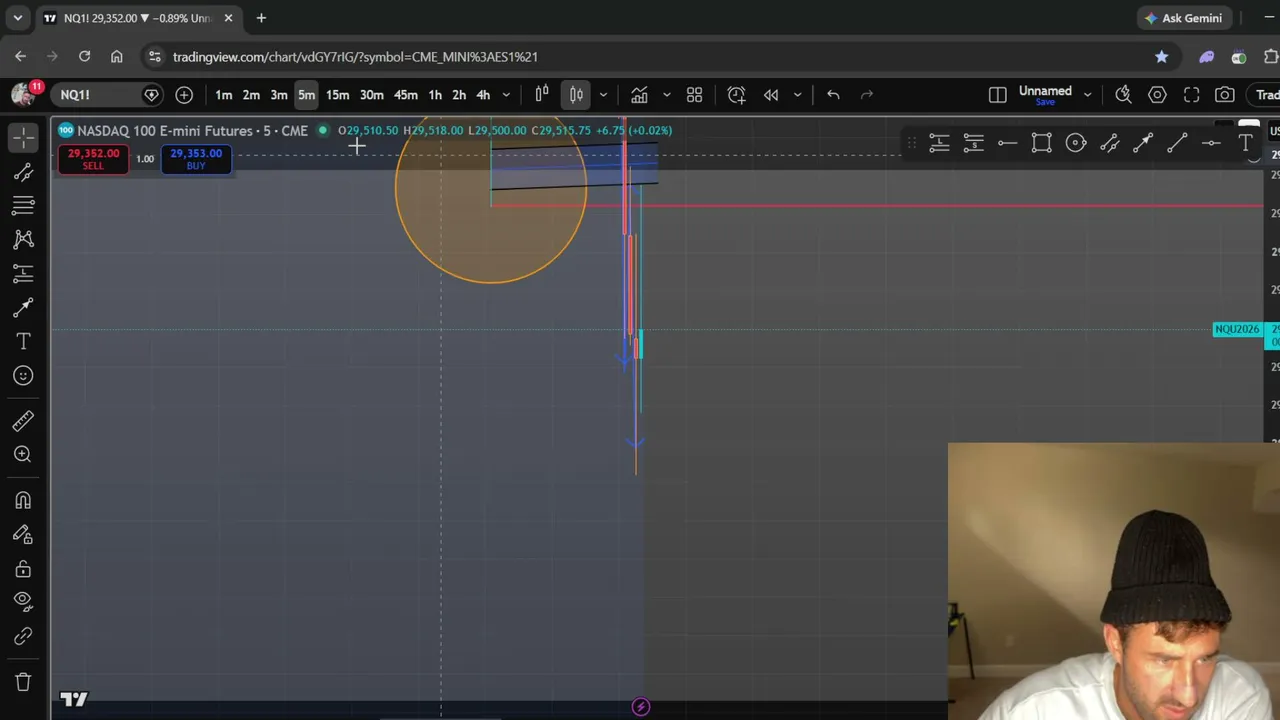Open the Fibonacci retracement tools
The height and width of the screenshot is (720, 1280).
click(23, 206)
